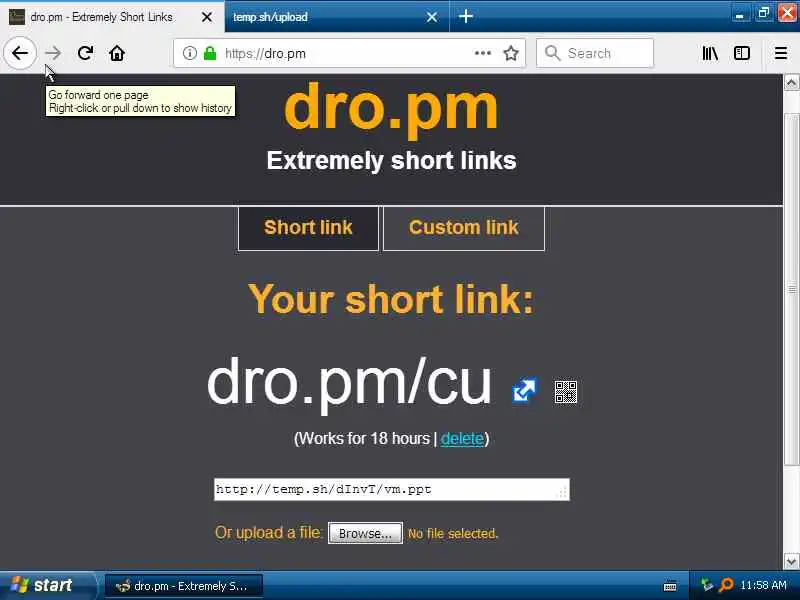Viewport: 800px width, 600px height.
Task: Click the vertical scrollbar thumb
Action: (x=791, y=289)
